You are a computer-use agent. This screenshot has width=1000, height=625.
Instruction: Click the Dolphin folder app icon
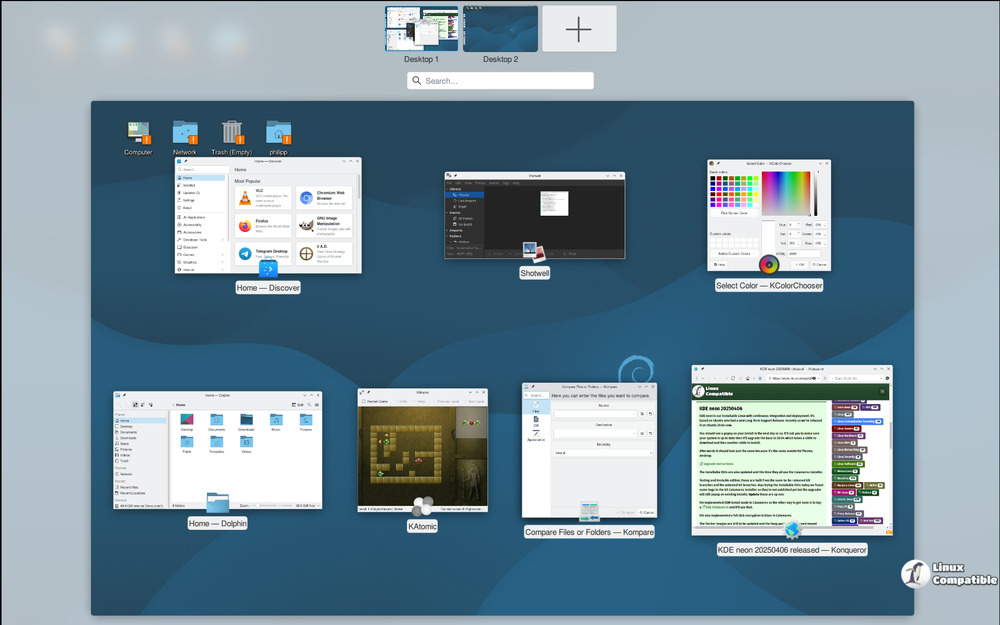point(218,502)
